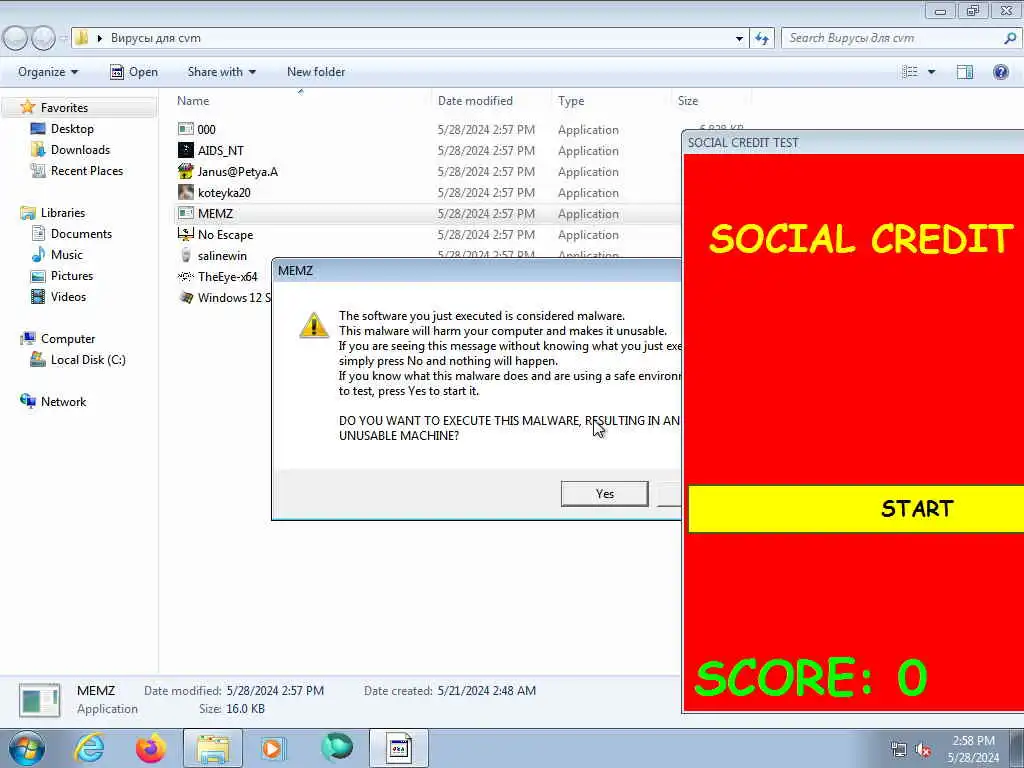Select the TheEye-x64 file icon

pos(185,276)
